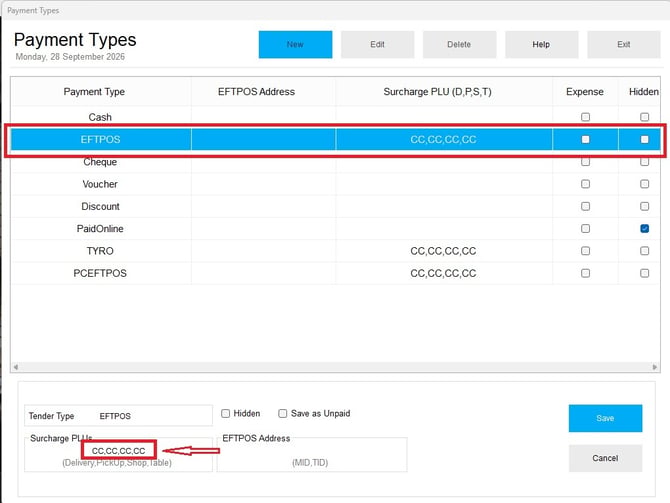This screenshot has height=503, width=670.
Task: Toggle the Hidden checkbox for TYRO
Action: click(x=644, y=251)
